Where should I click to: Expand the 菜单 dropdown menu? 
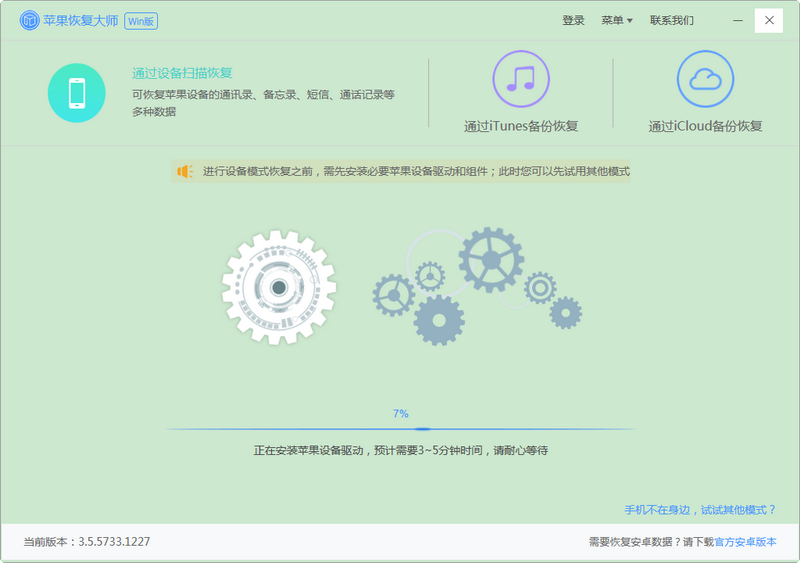[x=616, y=20]
